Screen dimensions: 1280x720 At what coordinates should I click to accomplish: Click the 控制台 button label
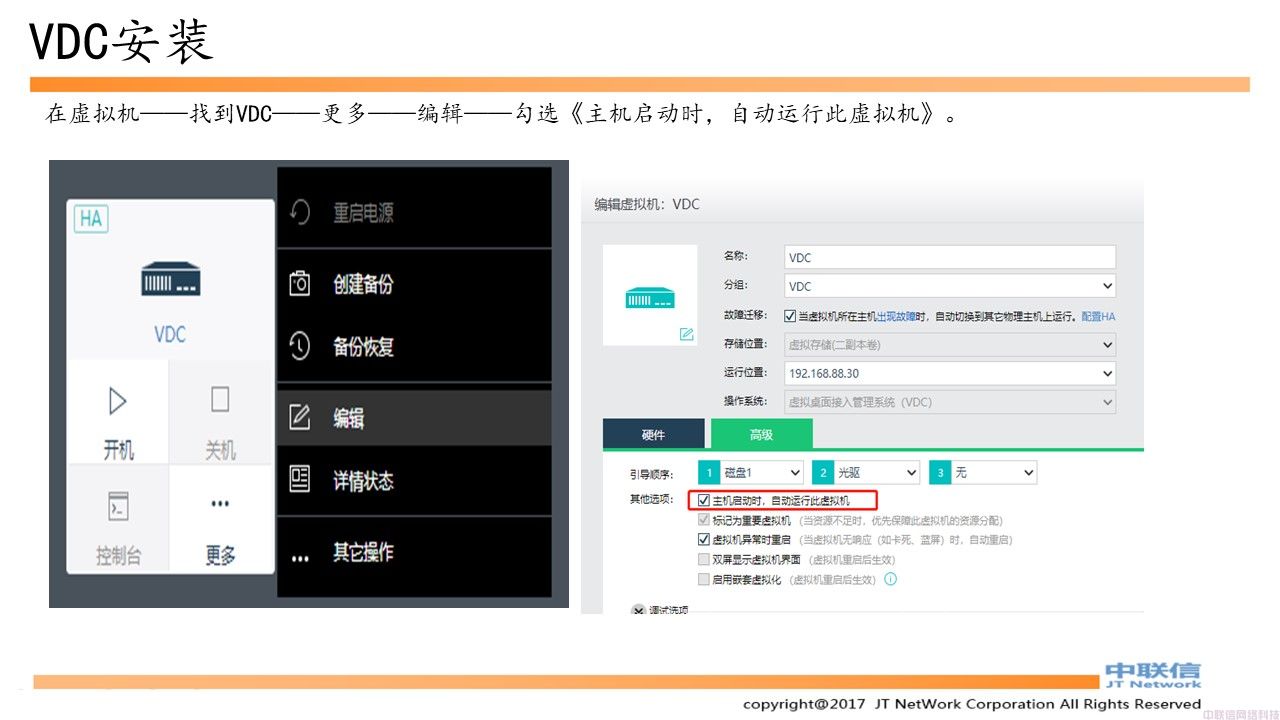pos(118,556)
